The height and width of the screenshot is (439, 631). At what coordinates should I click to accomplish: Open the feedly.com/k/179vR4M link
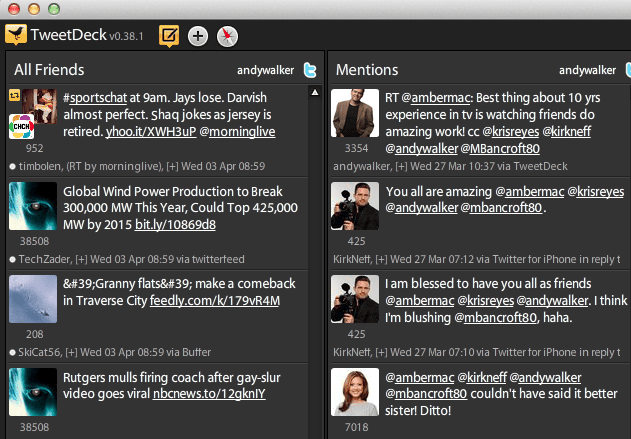[x=214, y=301]
